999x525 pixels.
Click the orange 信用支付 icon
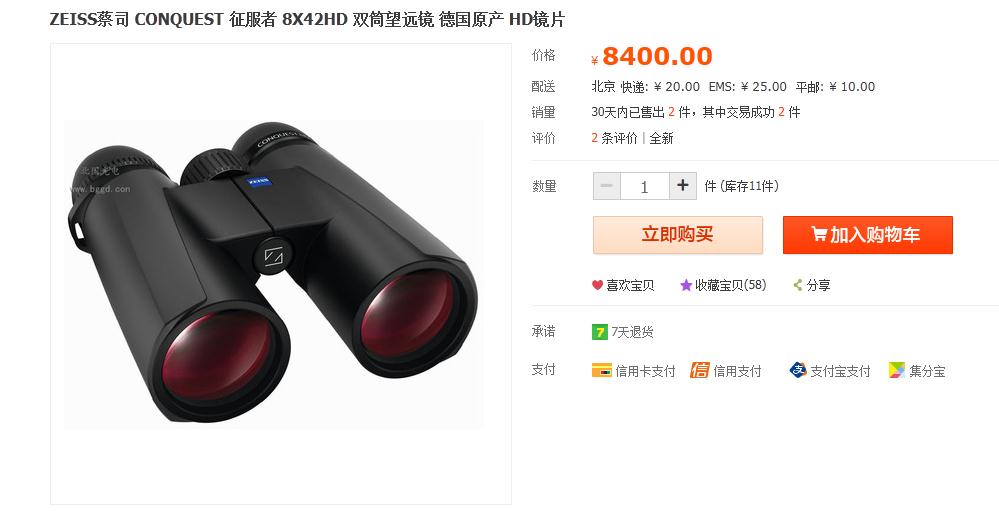tap(700, 370)
